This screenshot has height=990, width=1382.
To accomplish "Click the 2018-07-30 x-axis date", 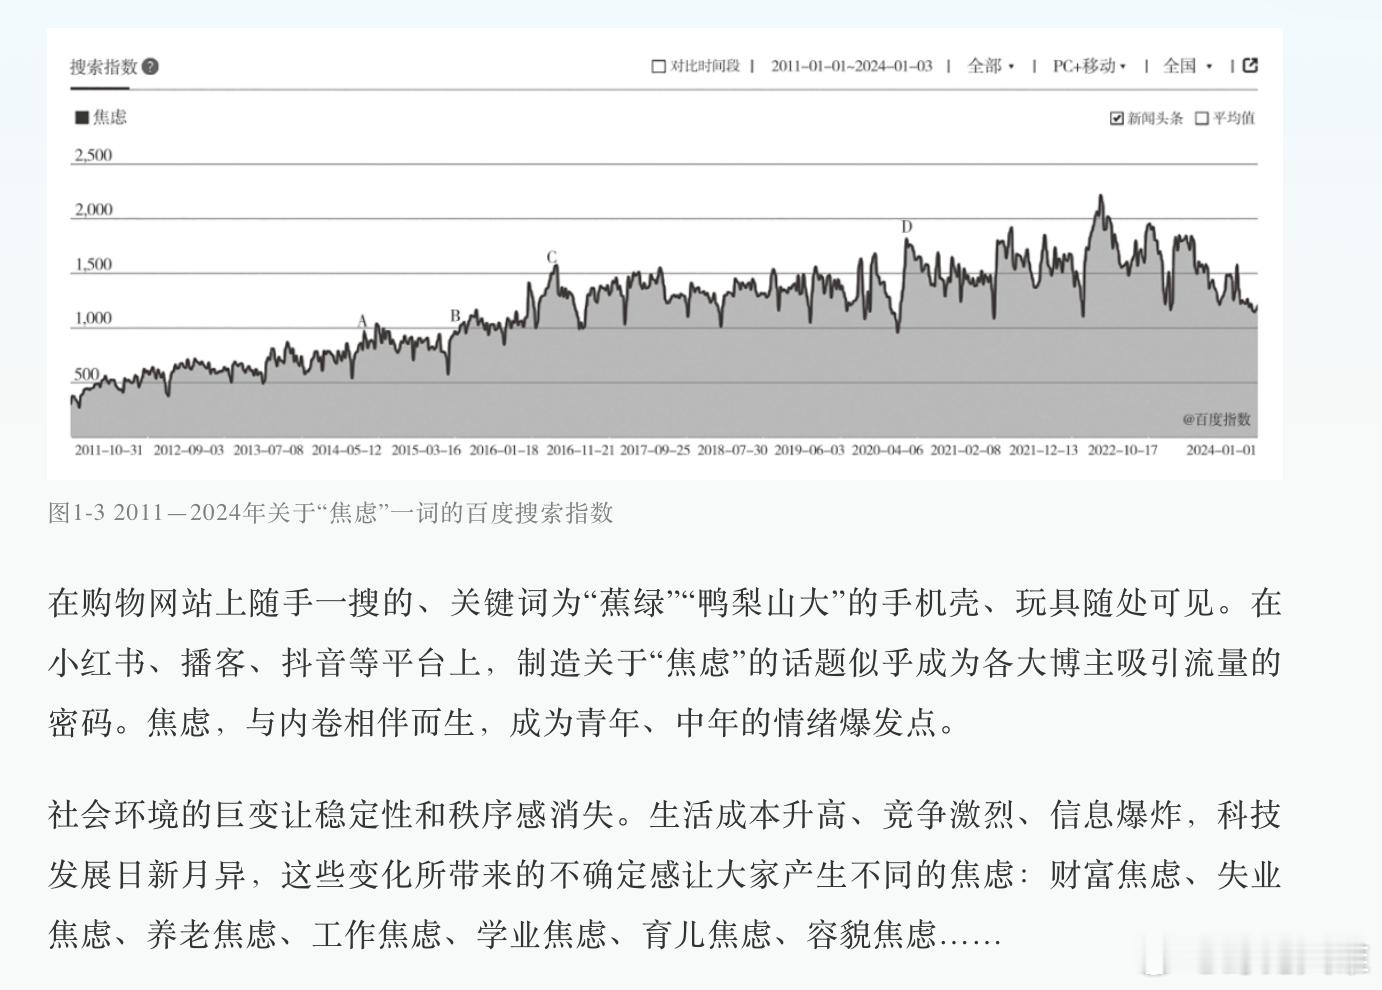I will pyautogui.click(x=733, y=450).
